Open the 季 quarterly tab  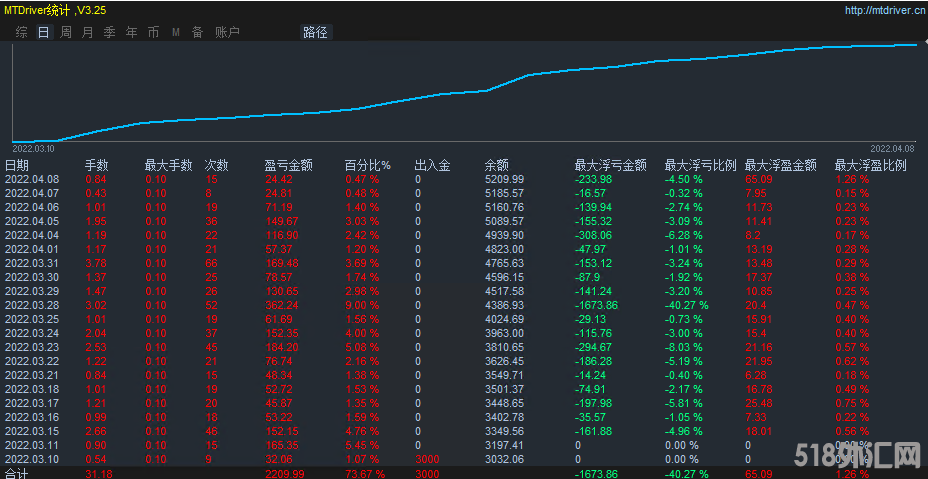109,32
